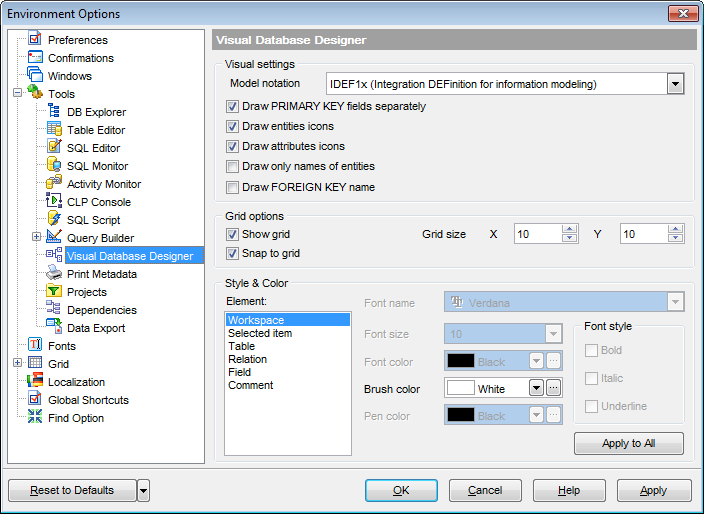704x514 pixels.
Task: Click the Grid size X input field
Action: pyautogui.click(x=537, y=234)
